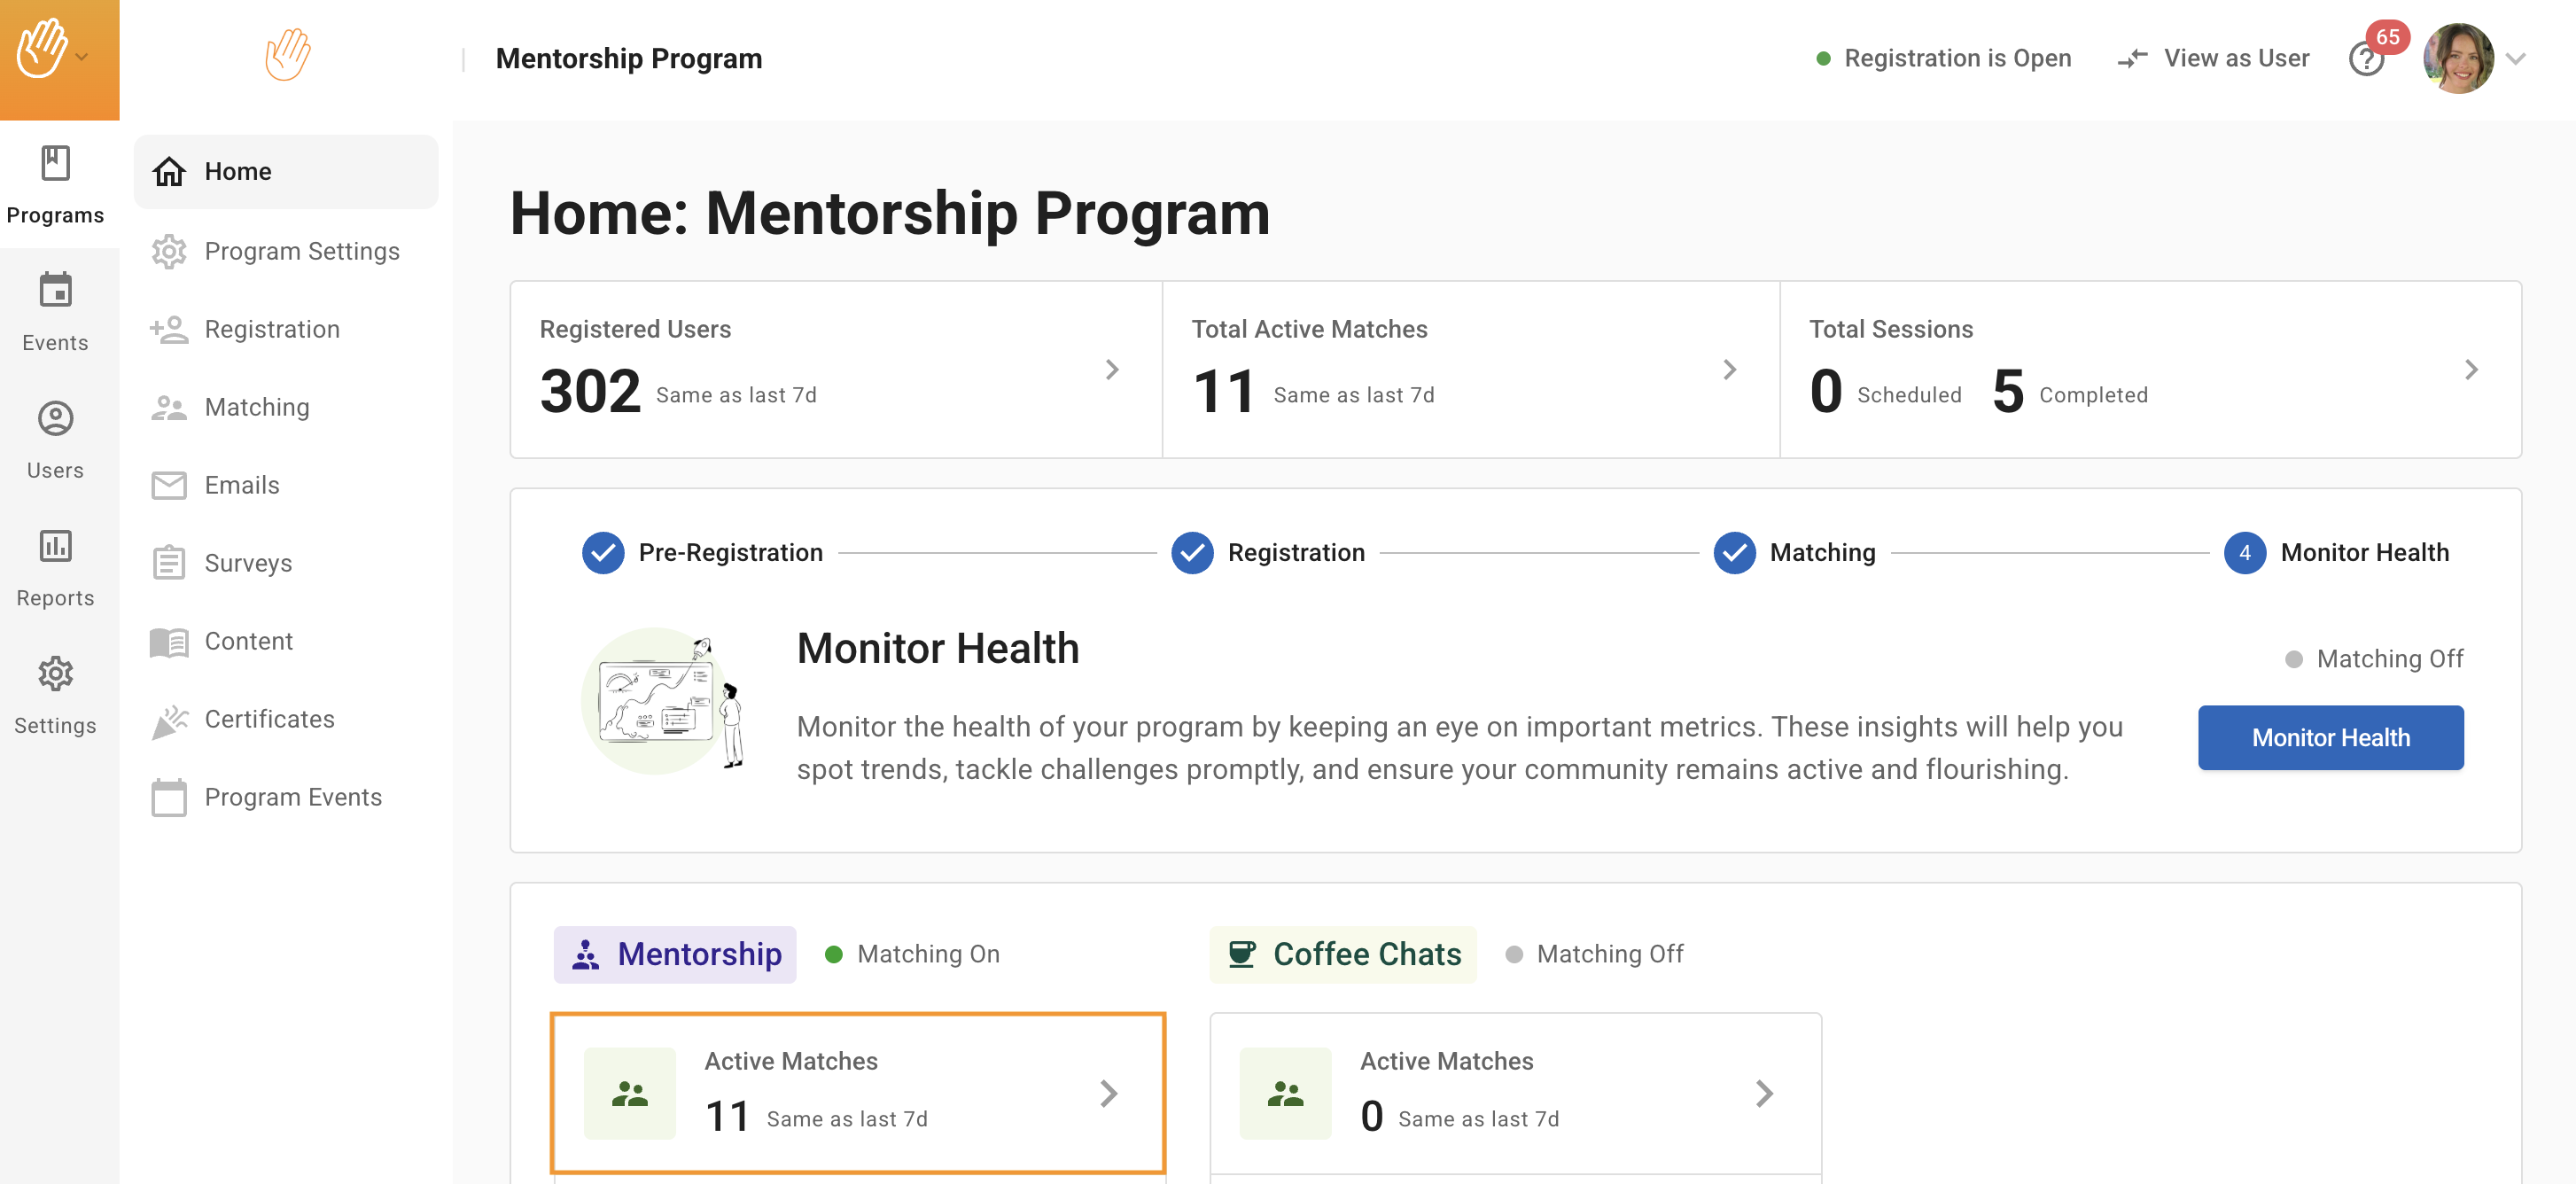Expand the Registered Users card chevron
The height and width of the screenshot is (1184, 2576).
tap(1112, 370)
